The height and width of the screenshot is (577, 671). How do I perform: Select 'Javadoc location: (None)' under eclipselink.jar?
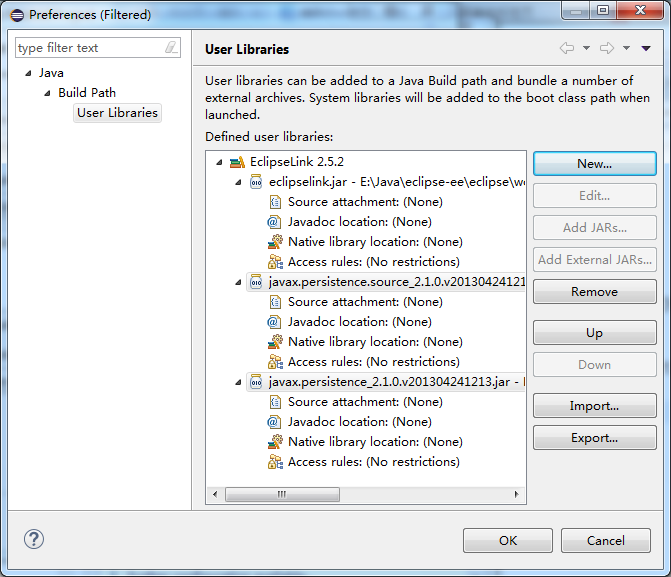click(x=359, y=222)
